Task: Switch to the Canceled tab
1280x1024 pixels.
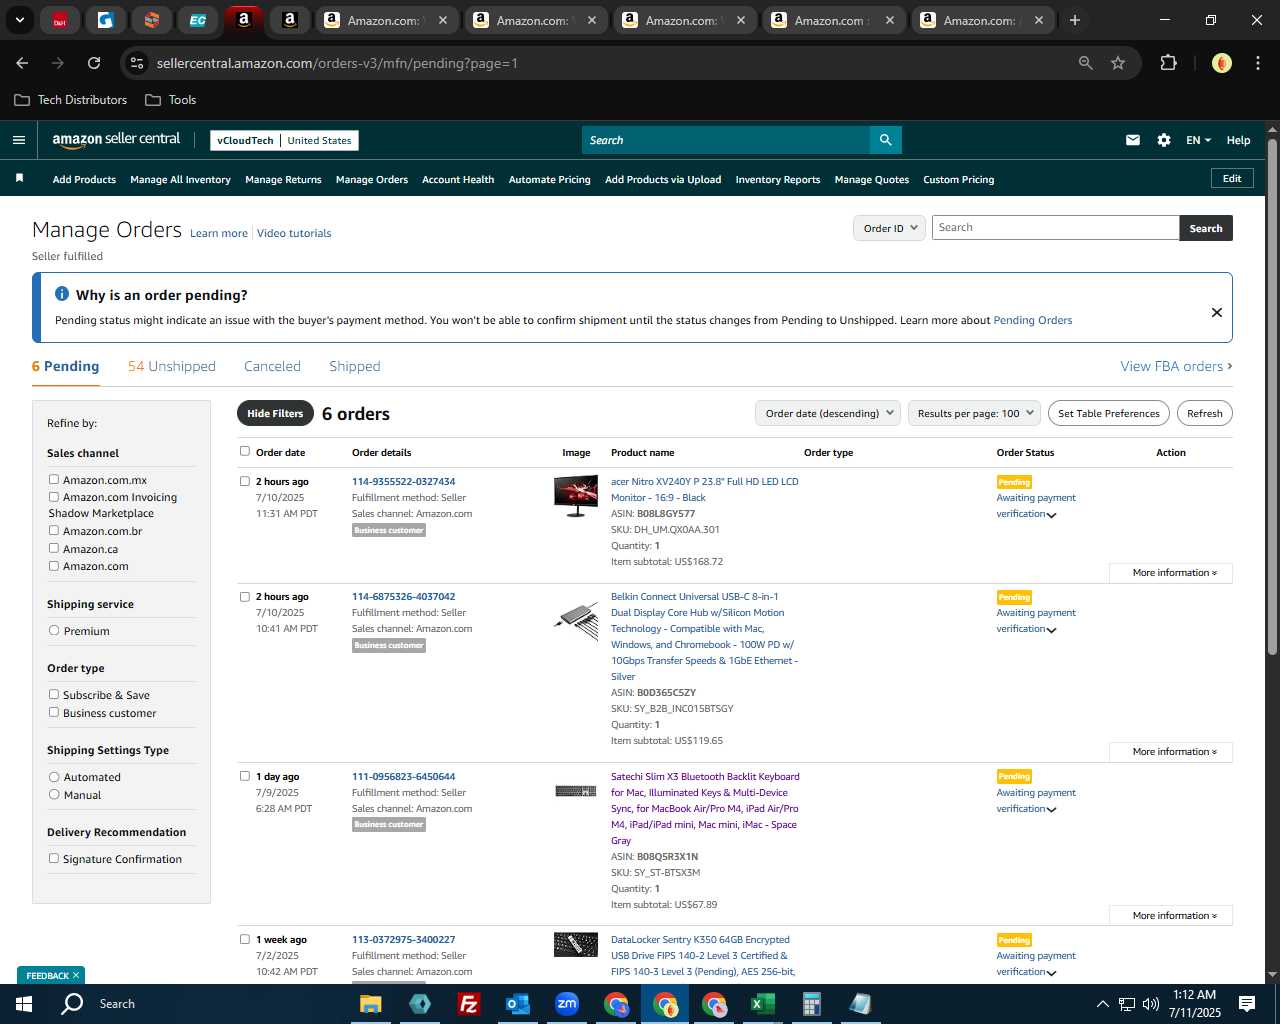Action: point(272,366)
